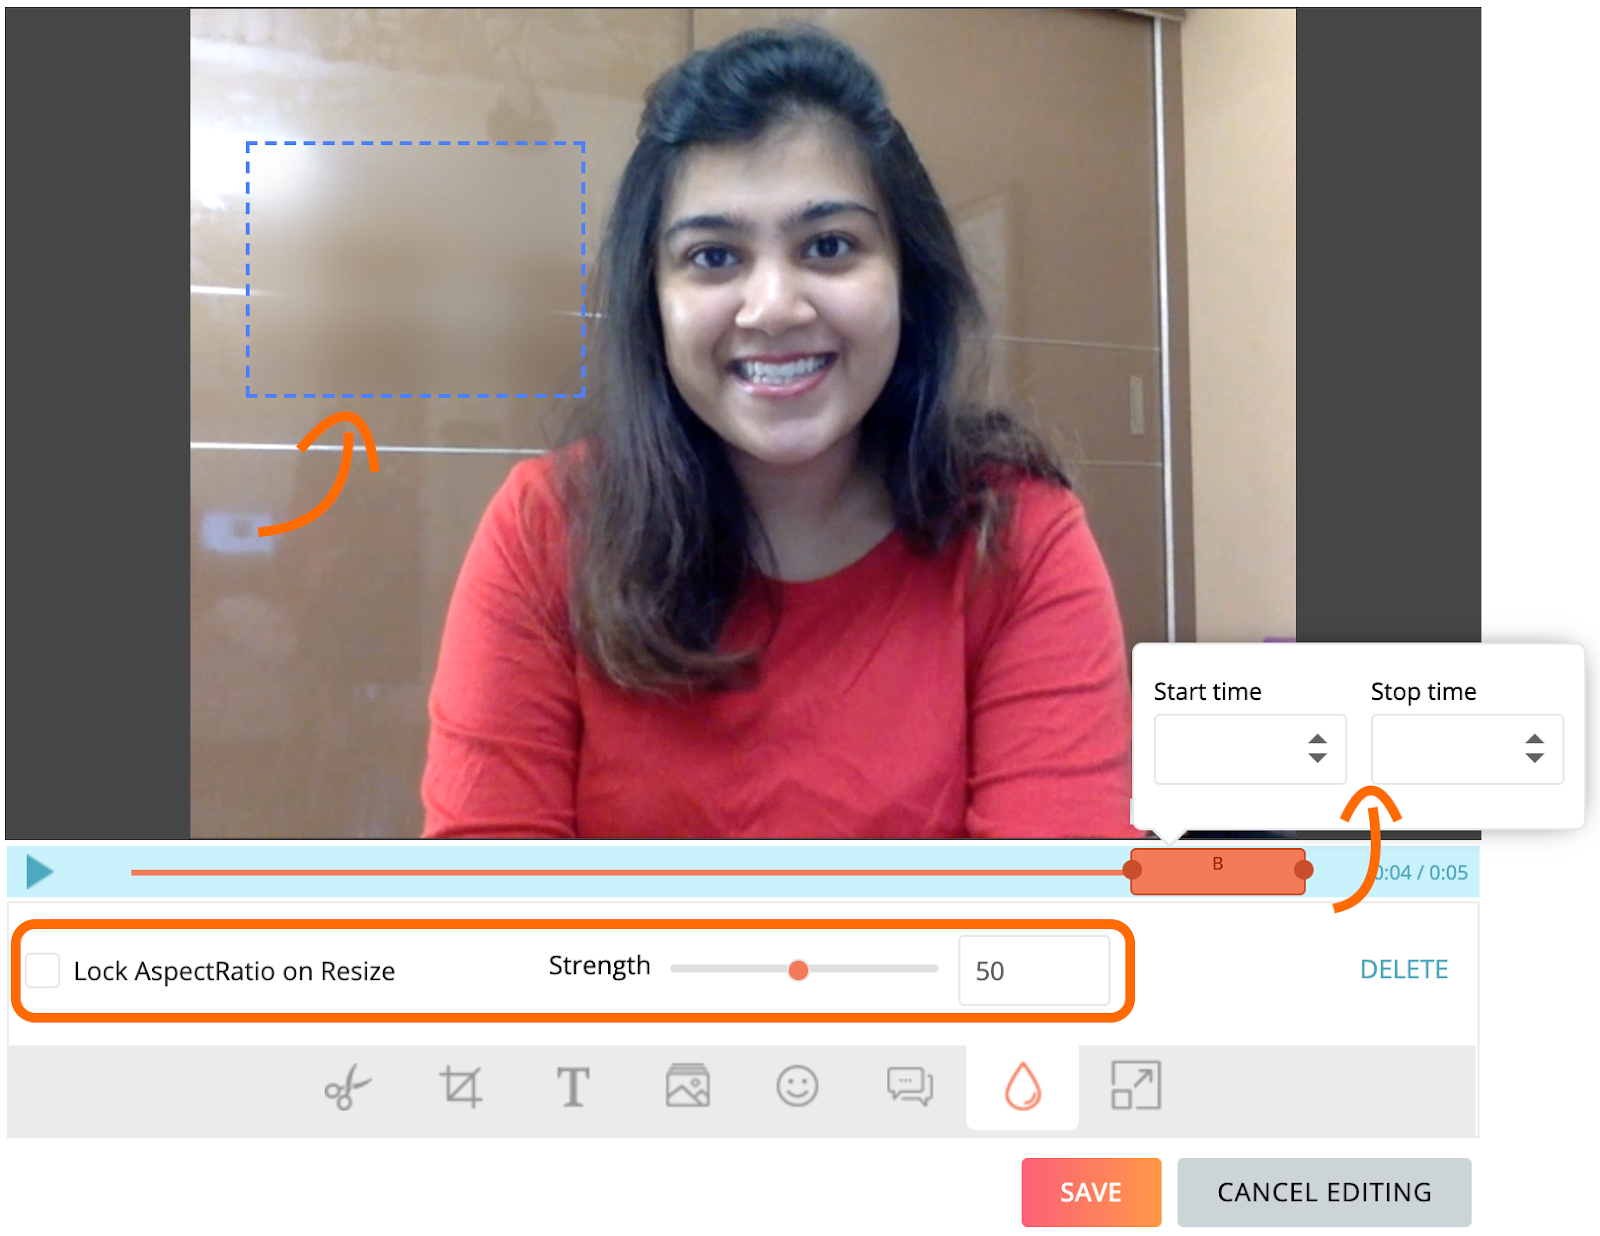
Task: Play the video preview
Action: pyautogui.click(x=38, y=871)
